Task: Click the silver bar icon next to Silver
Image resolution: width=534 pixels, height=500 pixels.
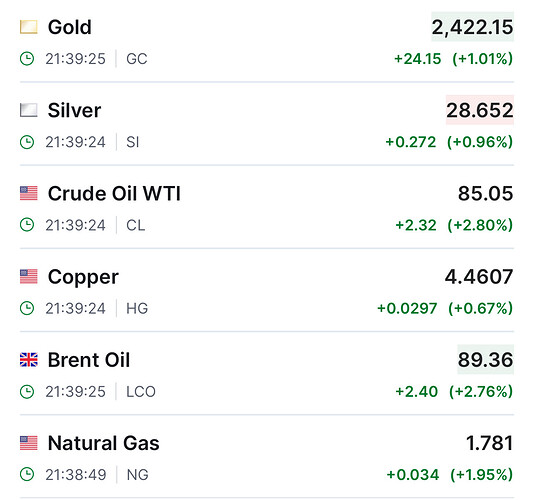Action: click(29, 110)
